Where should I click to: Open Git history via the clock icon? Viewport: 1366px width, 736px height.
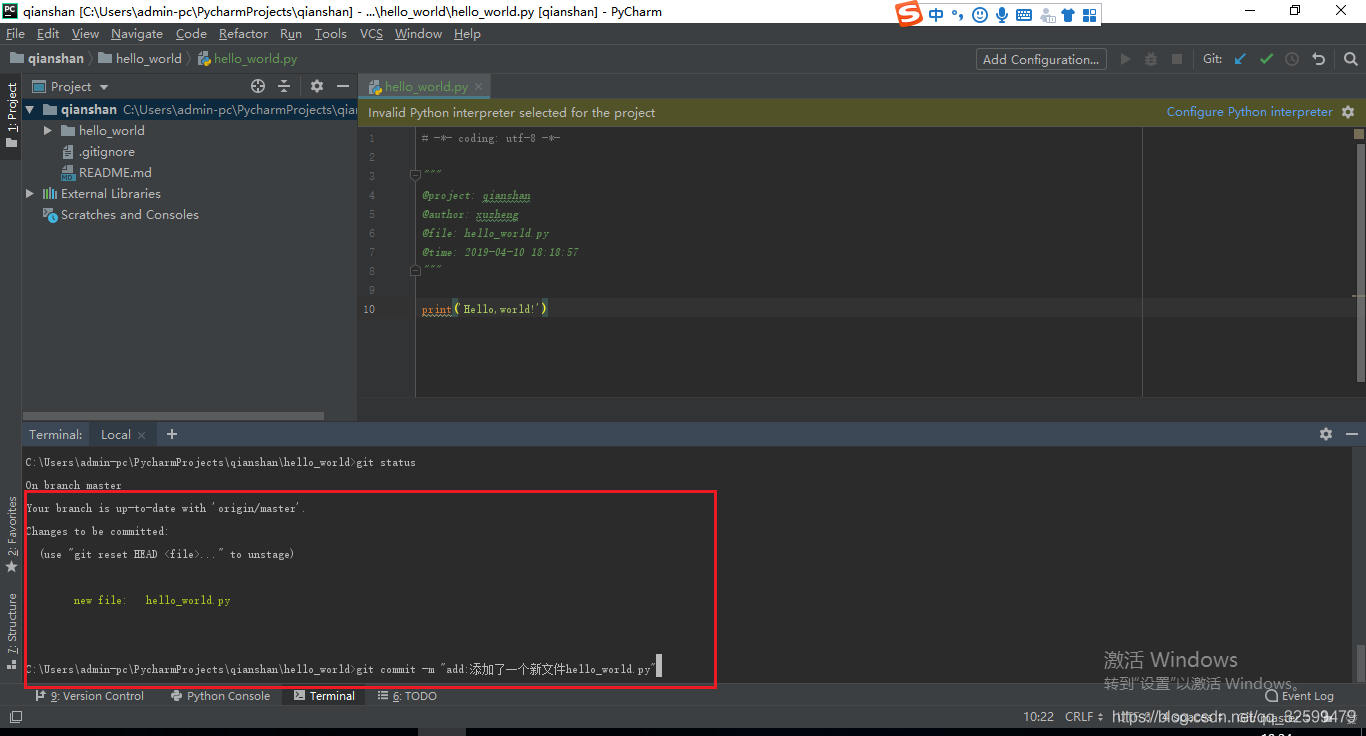[1292, 59]
